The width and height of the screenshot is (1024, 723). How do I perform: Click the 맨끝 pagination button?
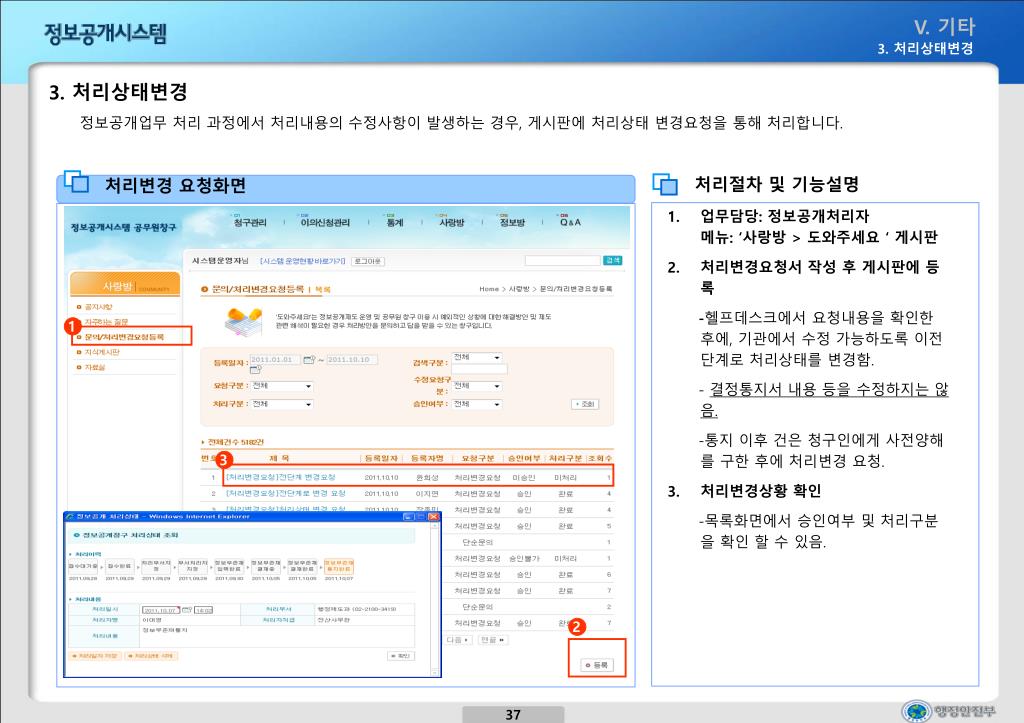pyautogui.click(x=493, y=640)
